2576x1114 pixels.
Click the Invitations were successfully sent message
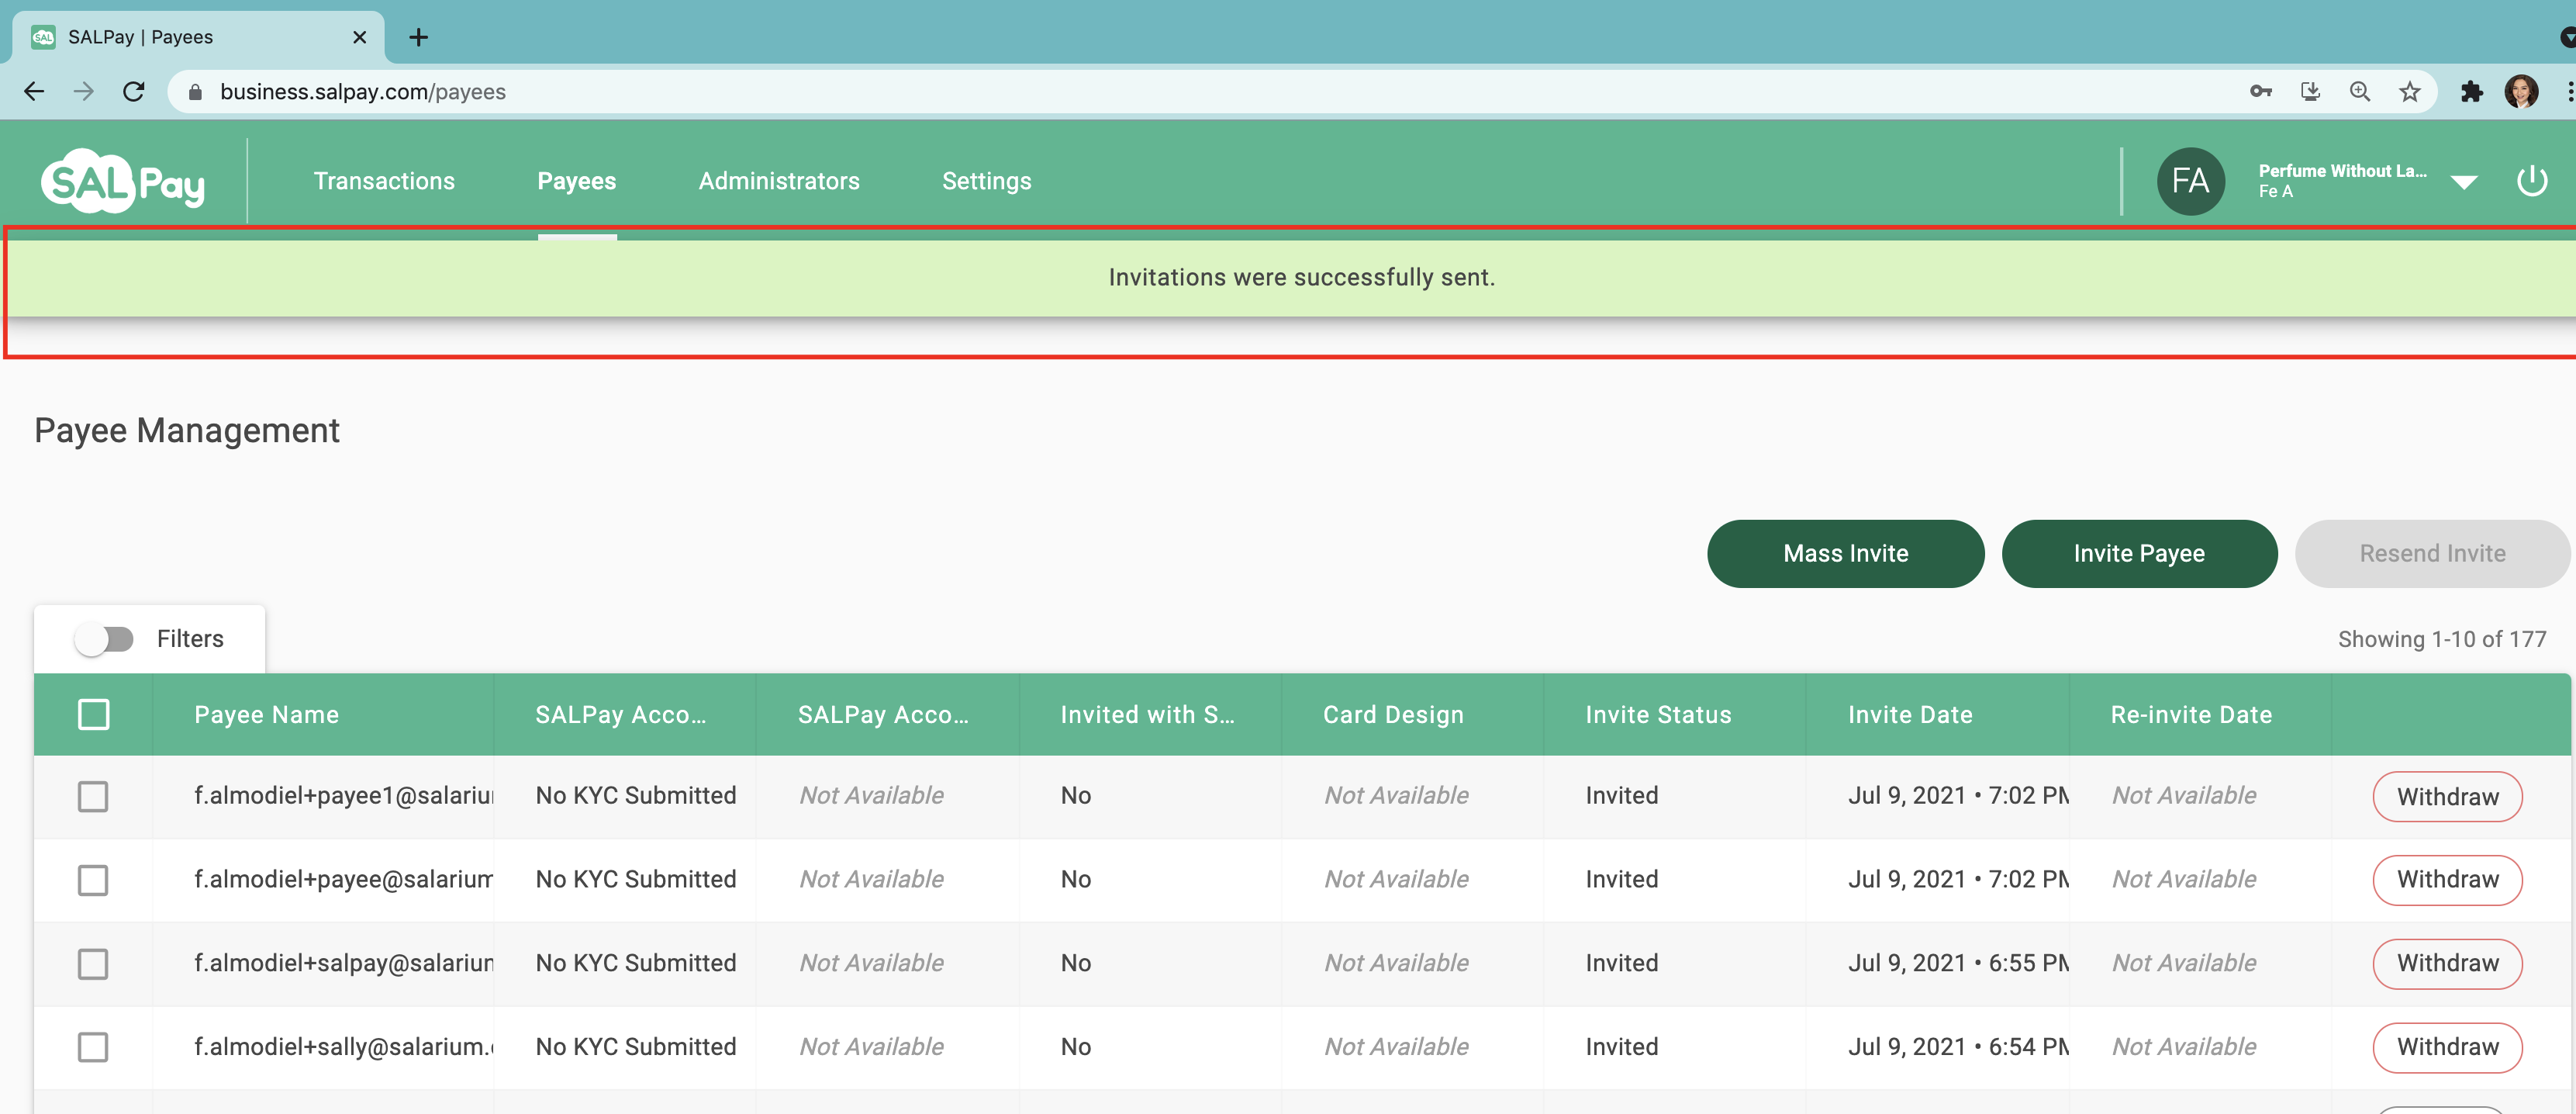(1301, 277)
